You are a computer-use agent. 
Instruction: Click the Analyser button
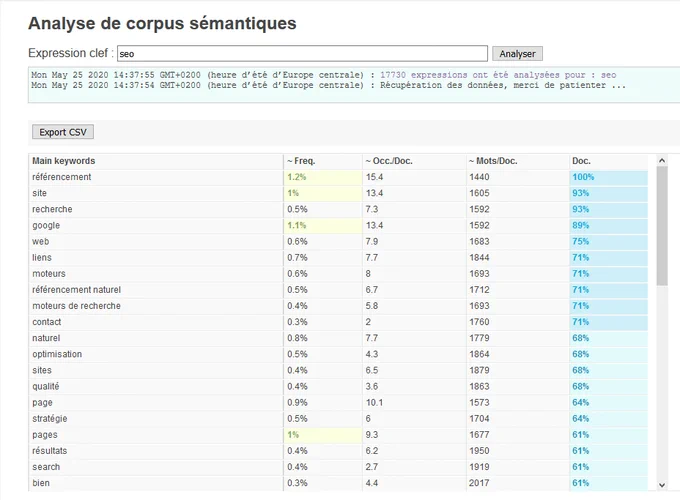coord(517,54)
